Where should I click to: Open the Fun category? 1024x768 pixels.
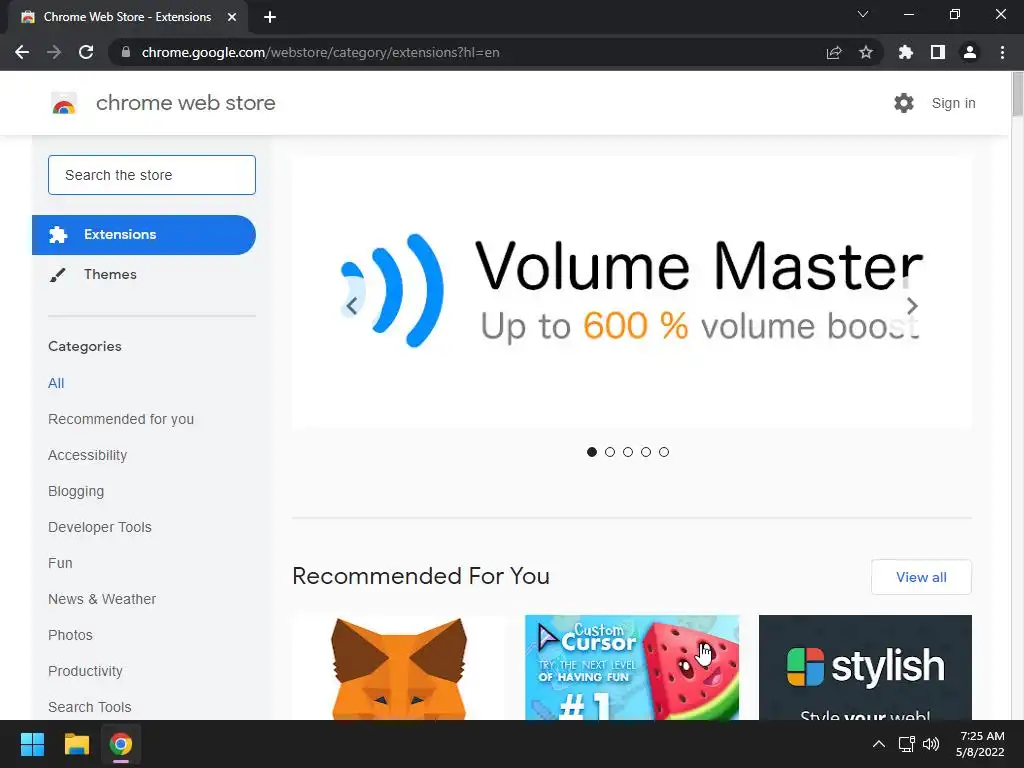point(60,563)
